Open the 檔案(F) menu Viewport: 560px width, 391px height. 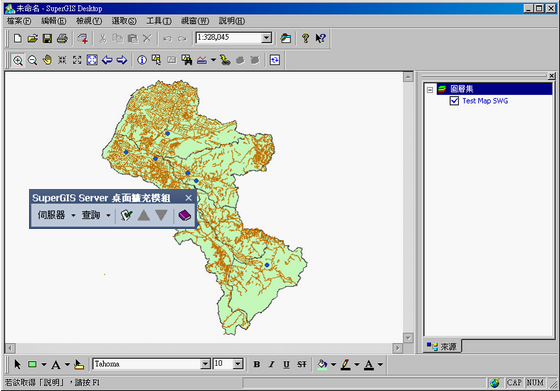click(19, 21)
